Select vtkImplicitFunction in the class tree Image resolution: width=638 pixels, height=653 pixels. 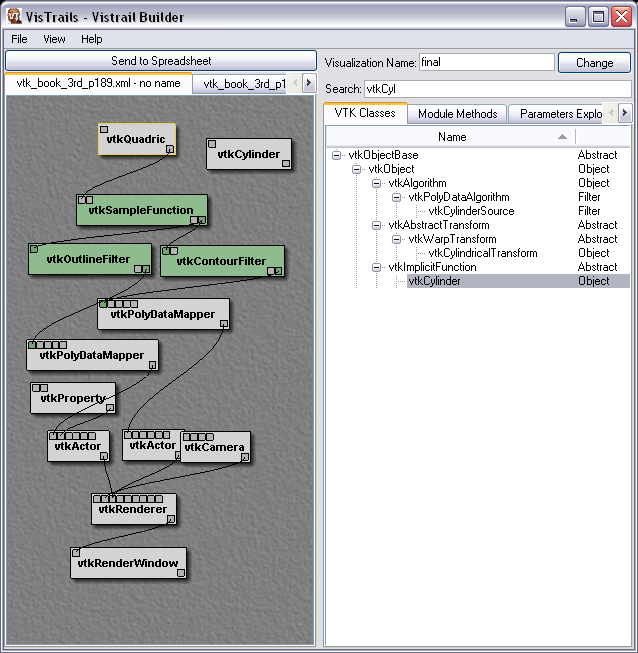[432, 267]
